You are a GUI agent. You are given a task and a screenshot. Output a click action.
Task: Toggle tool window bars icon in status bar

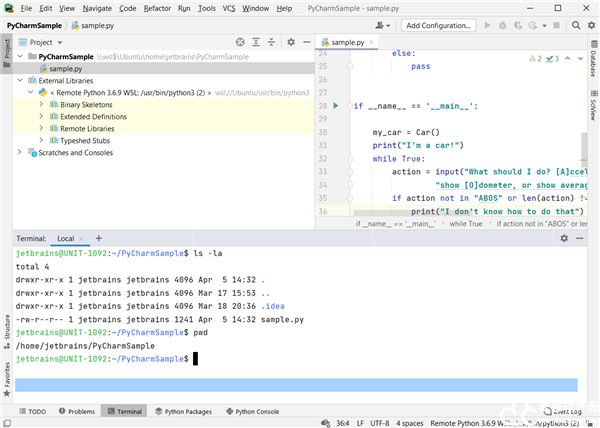click(7, 423)
